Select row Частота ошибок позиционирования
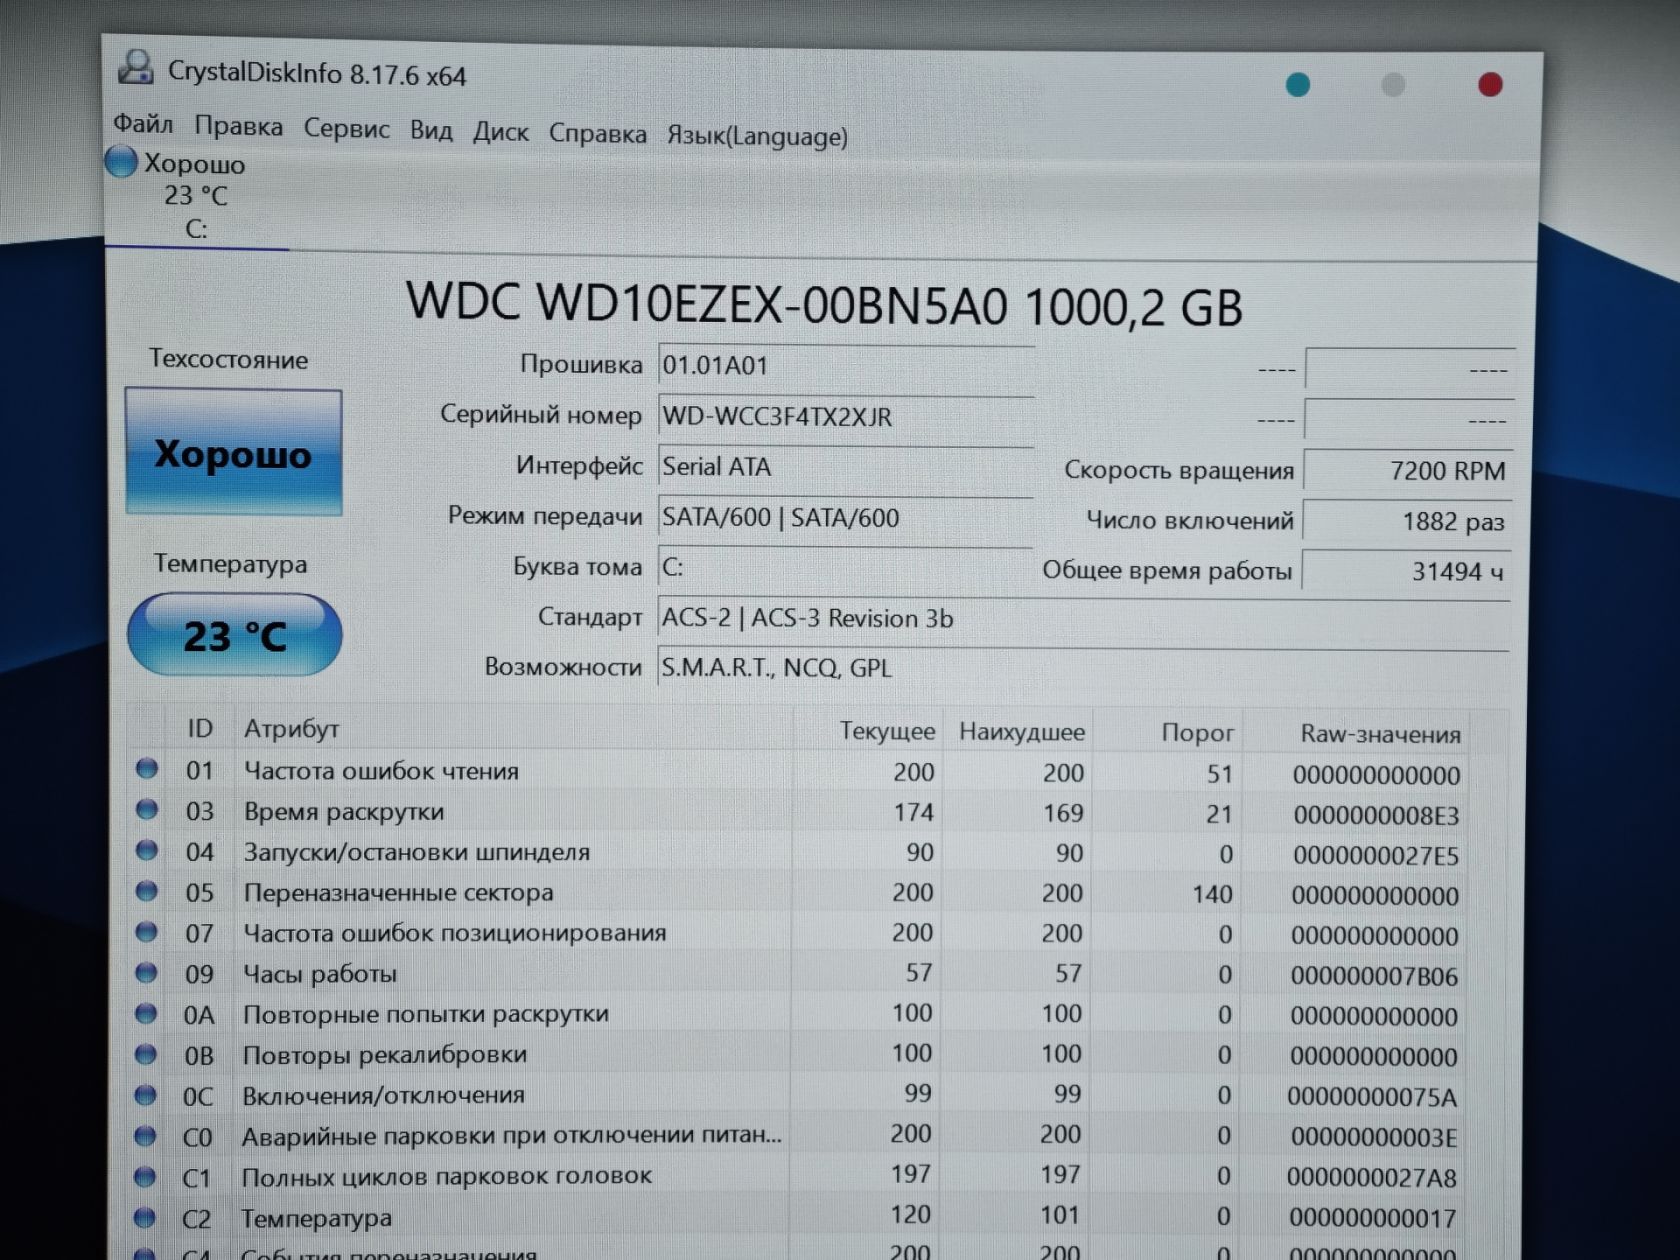Image resolution: width=1680 pixels, height=1260 pixels. tap(815, 934)
